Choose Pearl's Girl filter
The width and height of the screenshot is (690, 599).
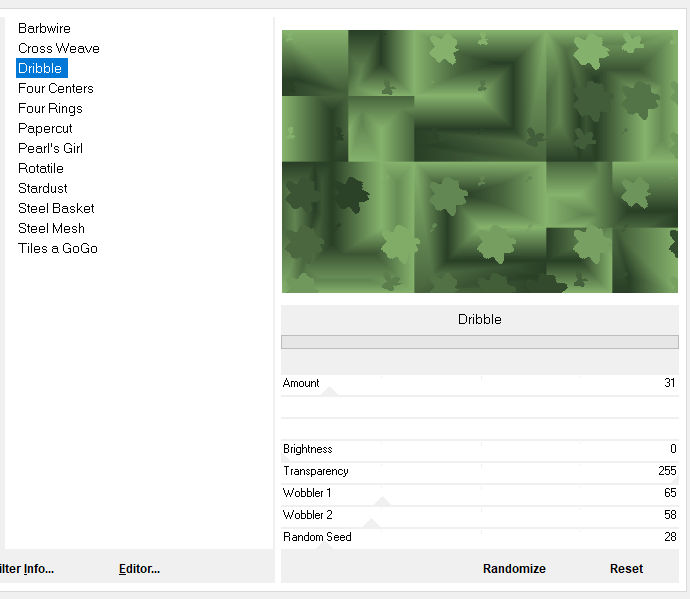tap(50, 148)
